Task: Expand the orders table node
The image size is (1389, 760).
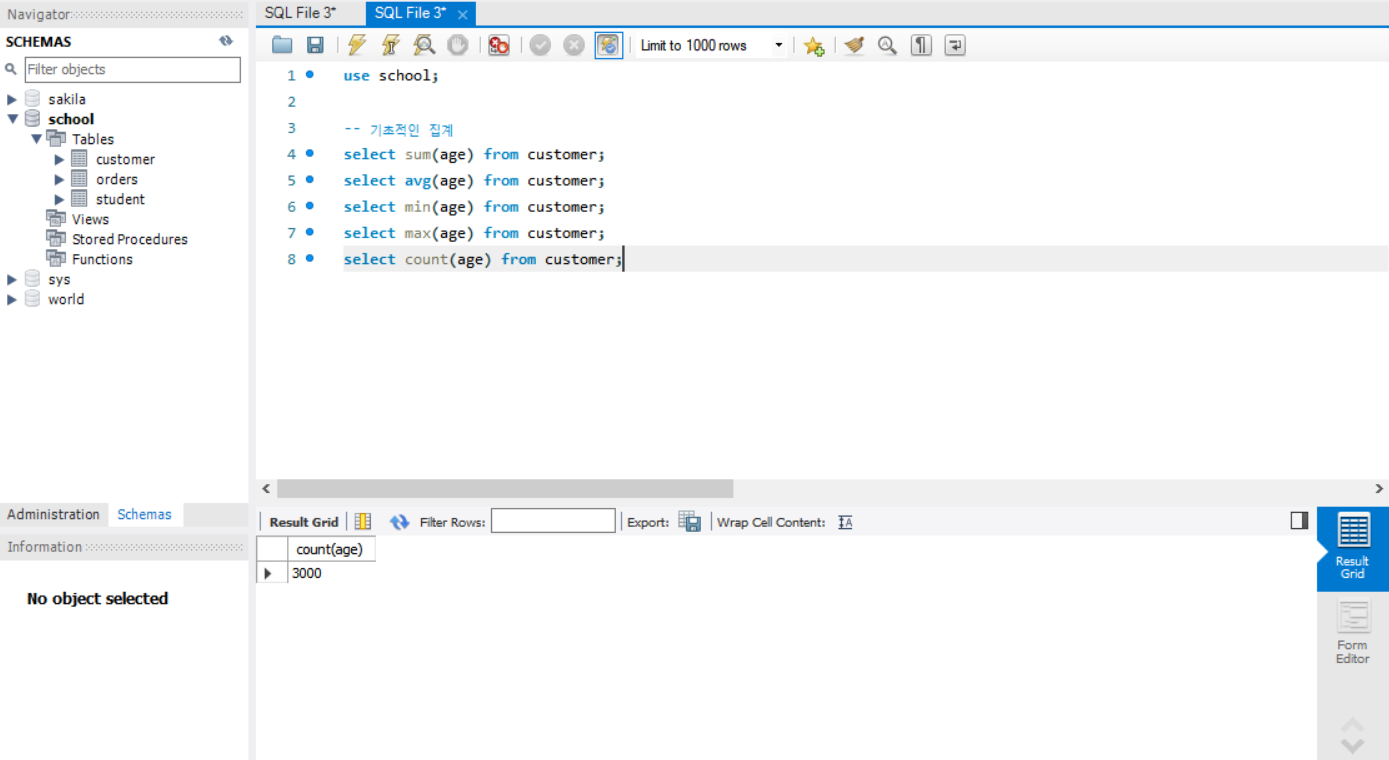Action: 59,179
